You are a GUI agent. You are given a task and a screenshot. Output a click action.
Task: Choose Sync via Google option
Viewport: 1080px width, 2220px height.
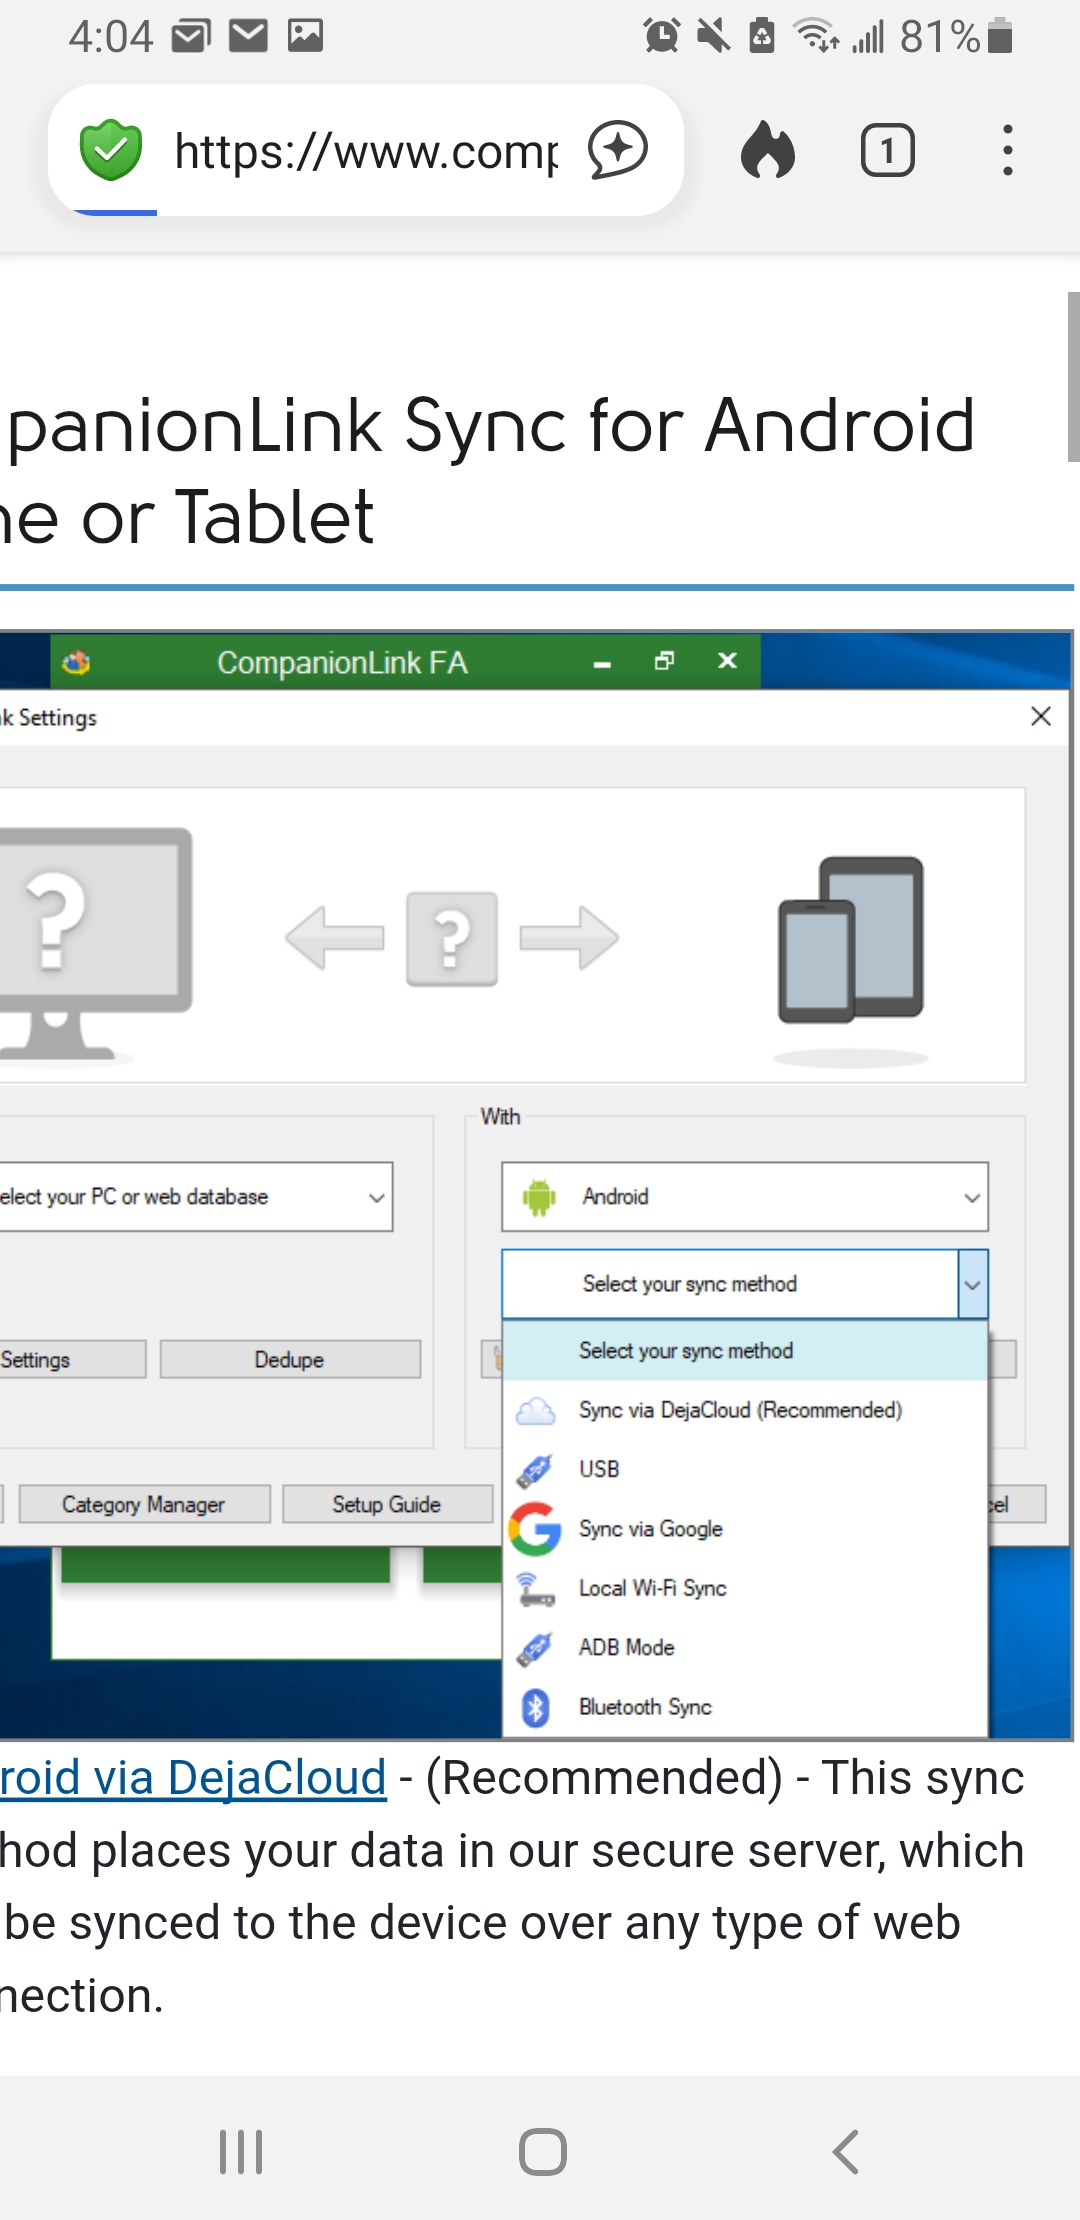[x=745, y=1529]
